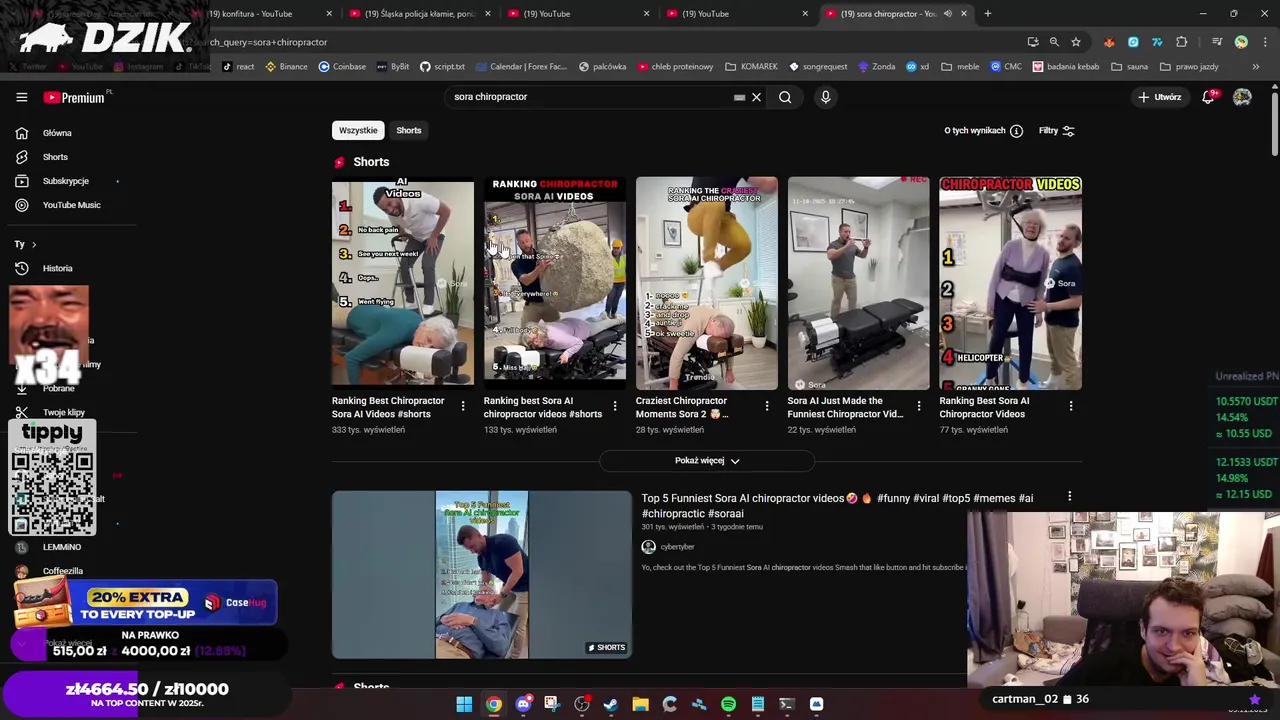This screenshot has width=1280, height=720.
Task: Open the Windows Start menu
Action: [464, 704]
